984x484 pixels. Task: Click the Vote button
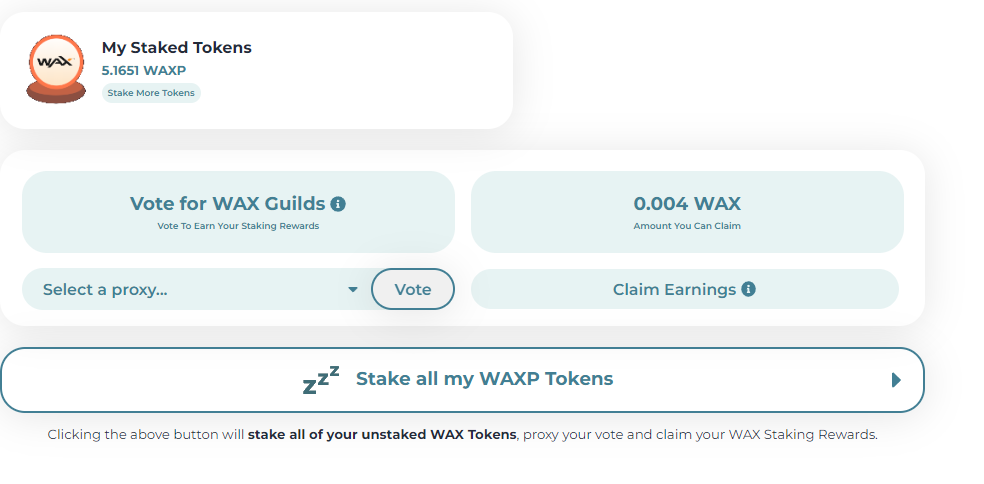[412, 289]
